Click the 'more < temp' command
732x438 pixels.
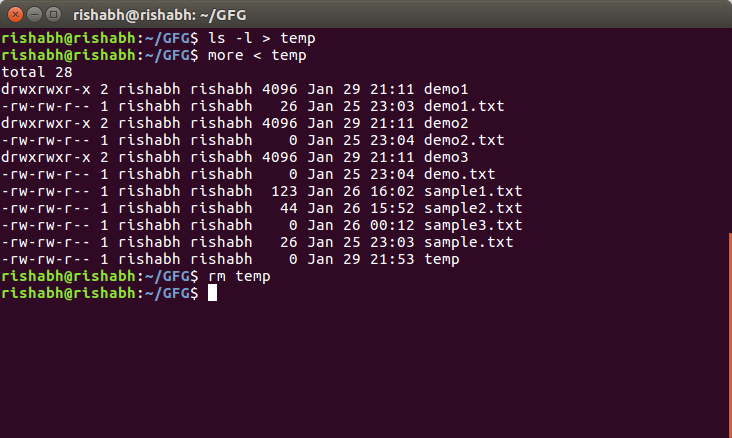click(257, 55)
